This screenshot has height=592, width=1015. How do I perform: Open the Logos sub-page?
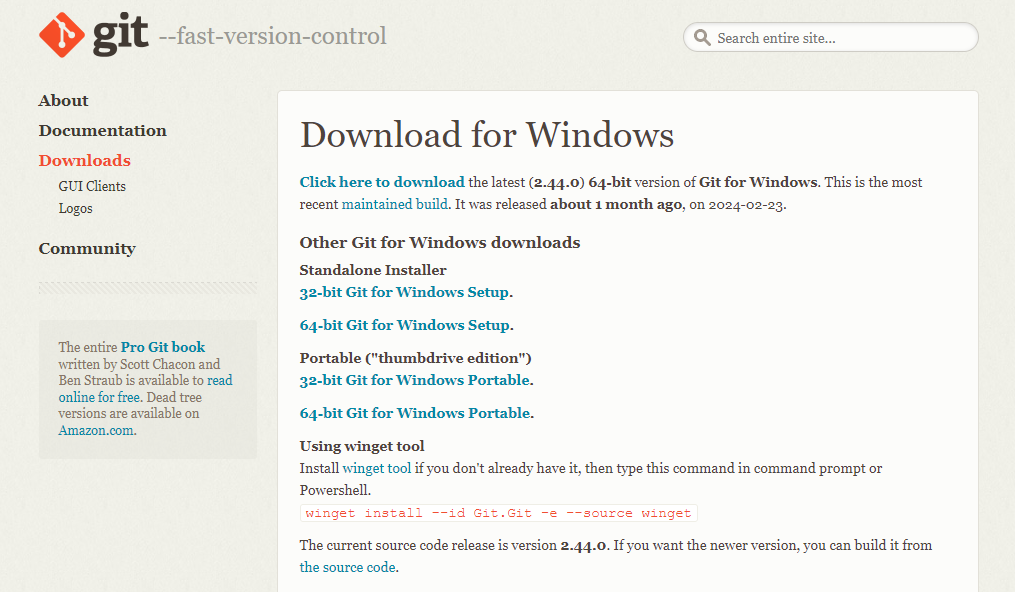75,208
